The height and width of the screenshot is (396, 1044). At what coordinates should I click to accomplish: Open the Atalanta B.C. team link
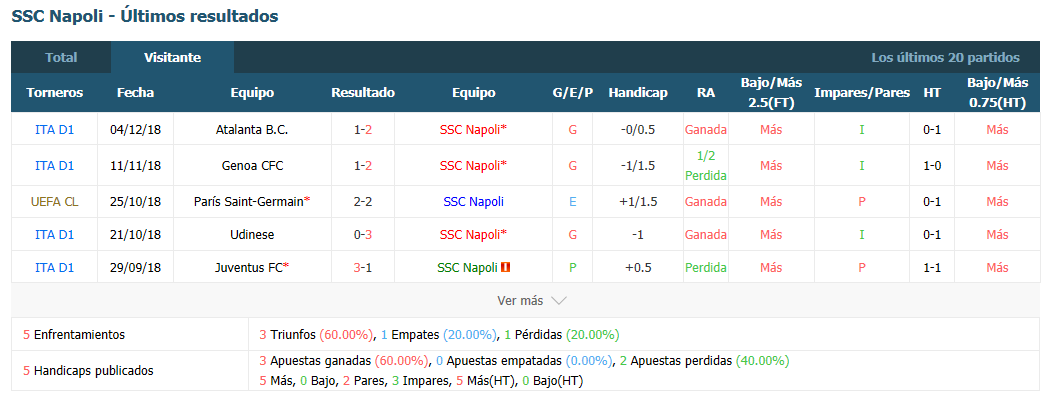coord(252,130)
